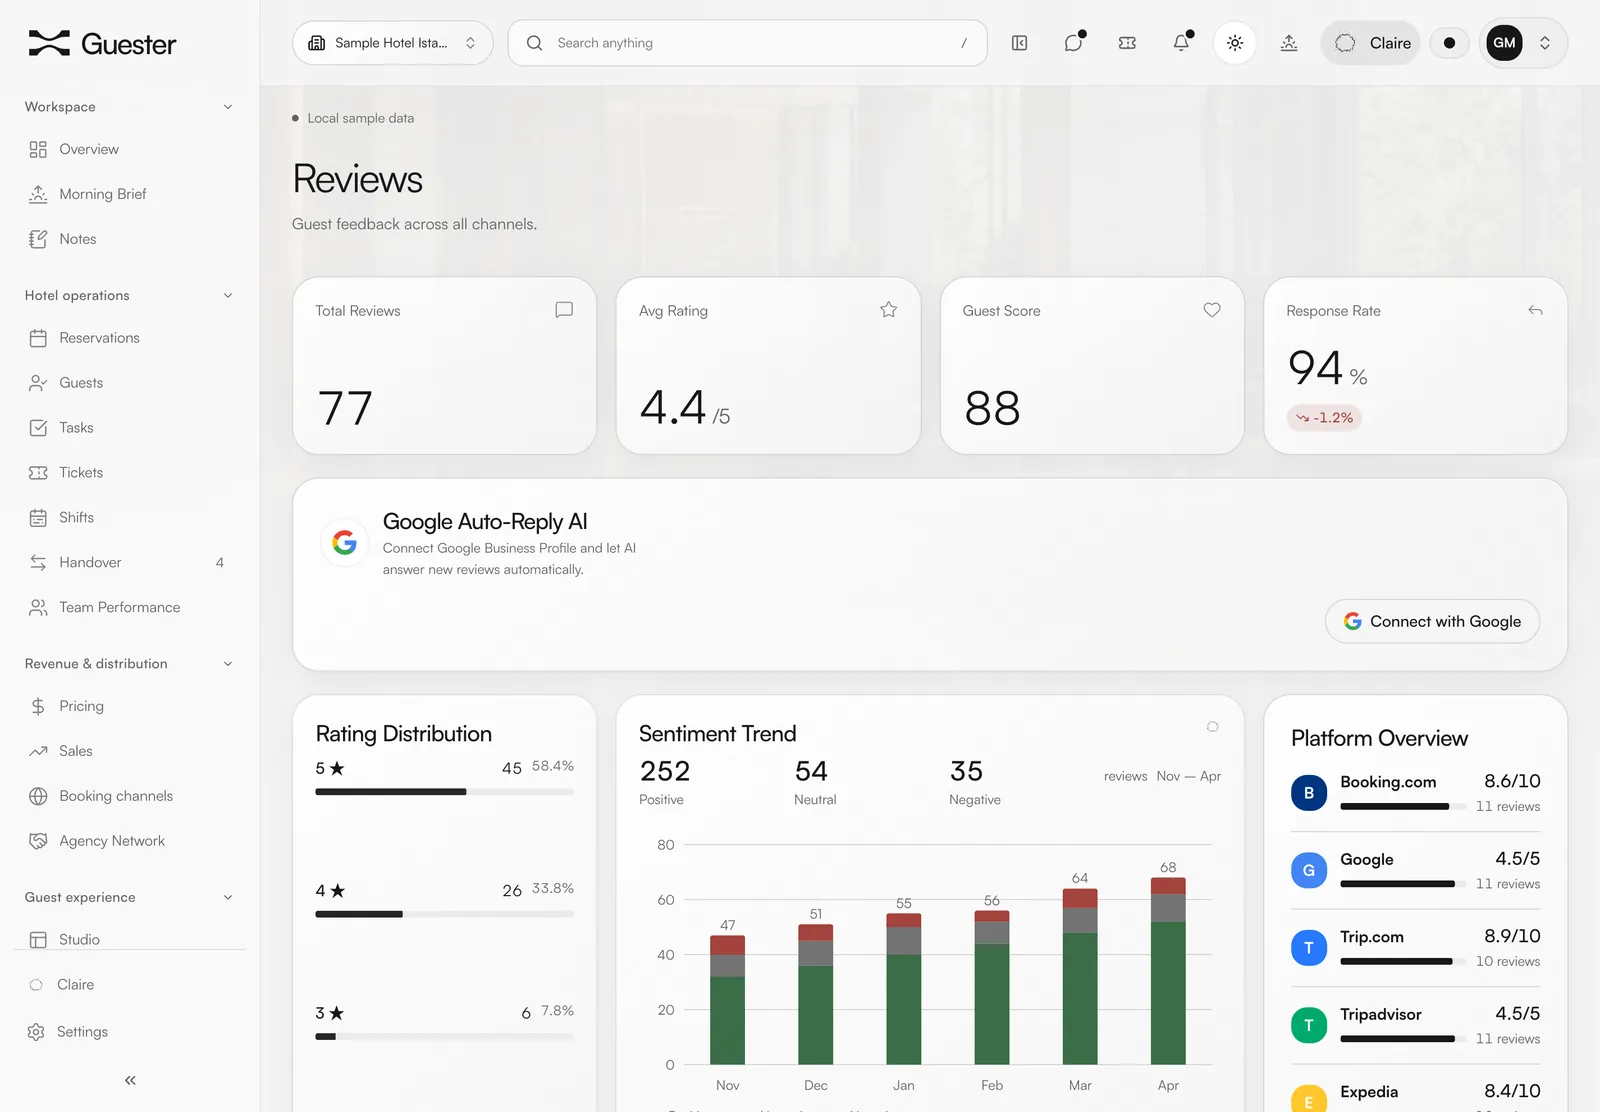Select the Team Performance icon

(38, 608)
